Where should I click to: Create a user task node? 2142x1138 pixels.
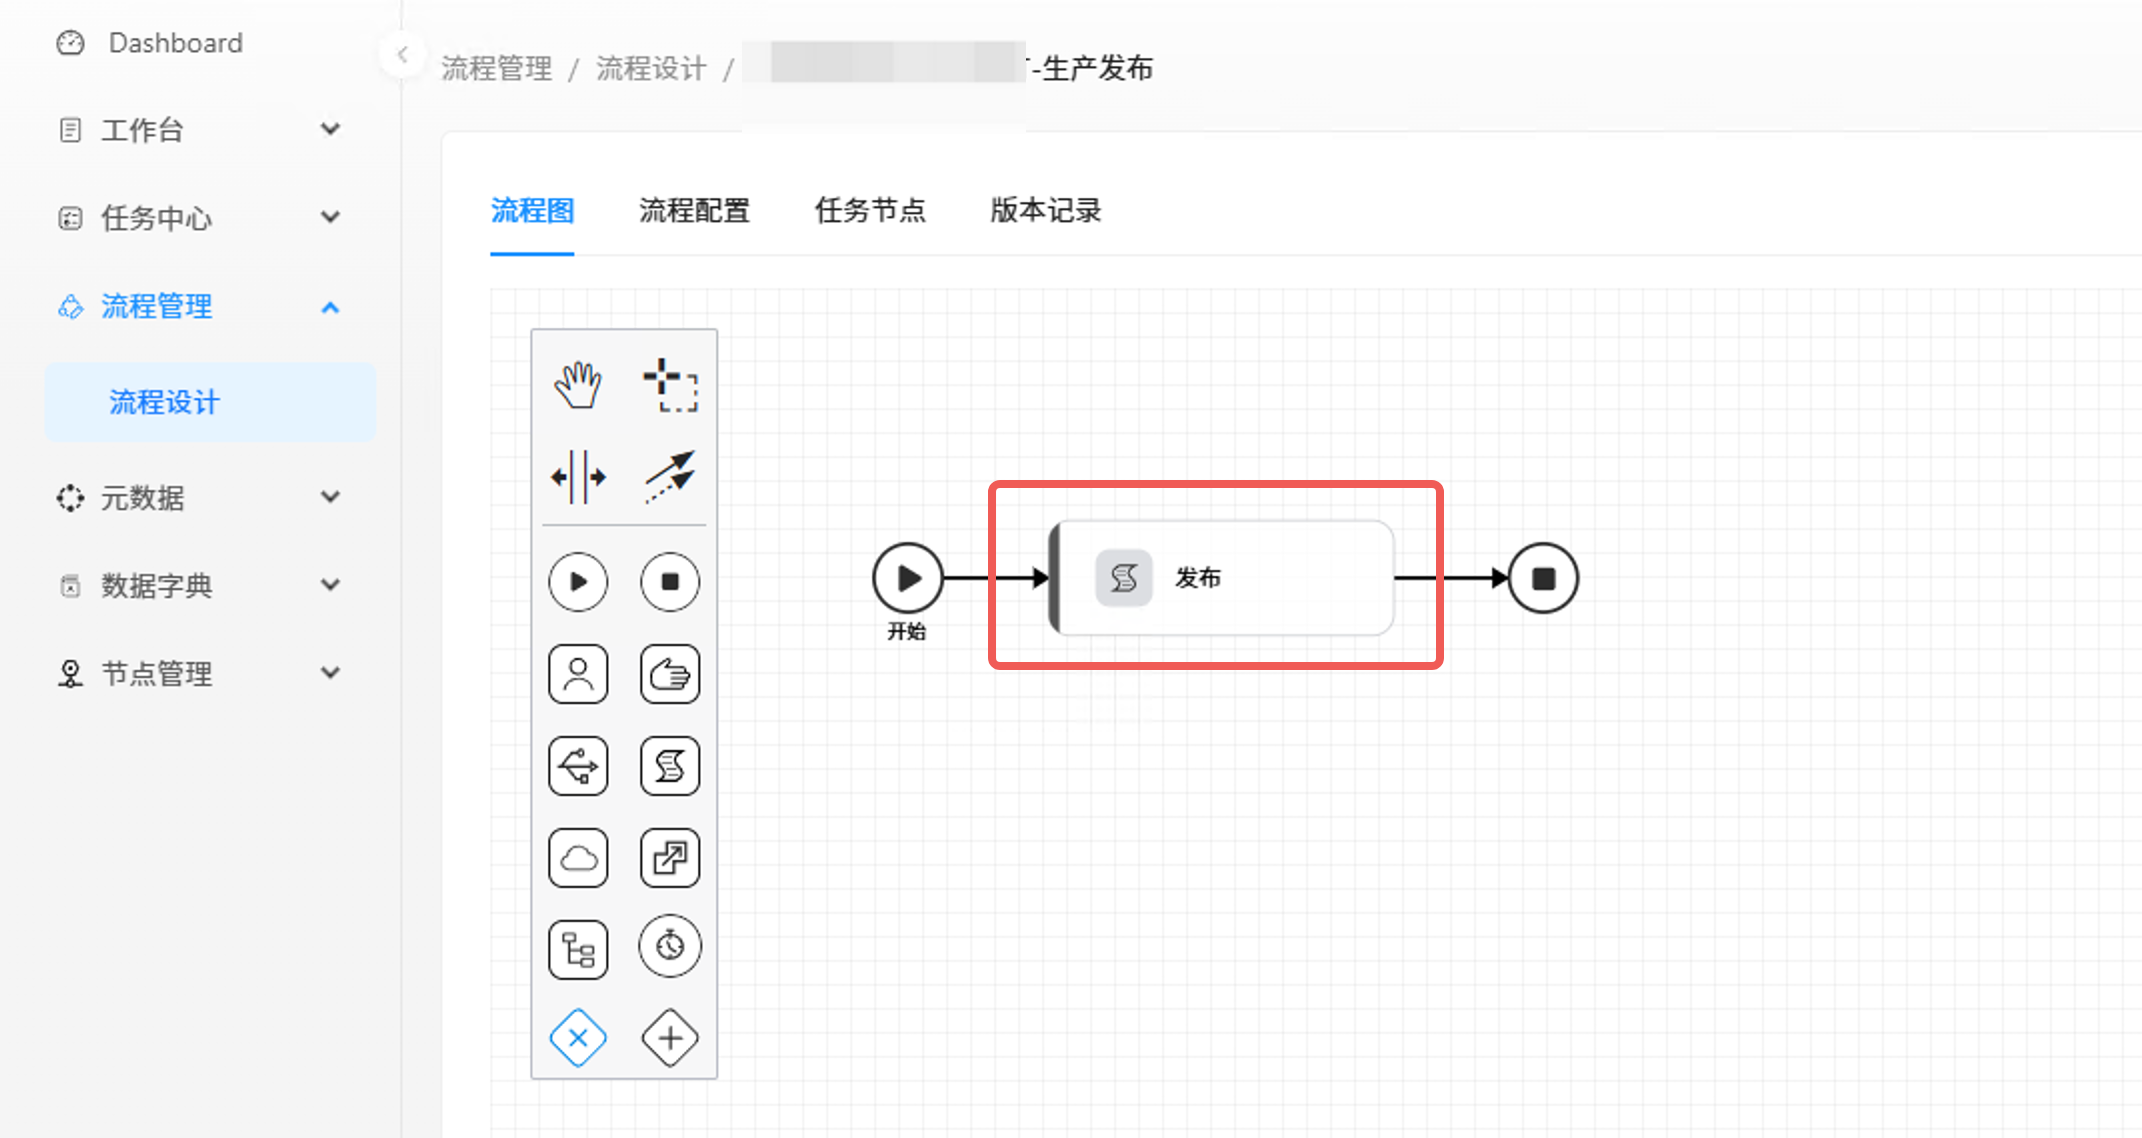(x=578, y=674)
